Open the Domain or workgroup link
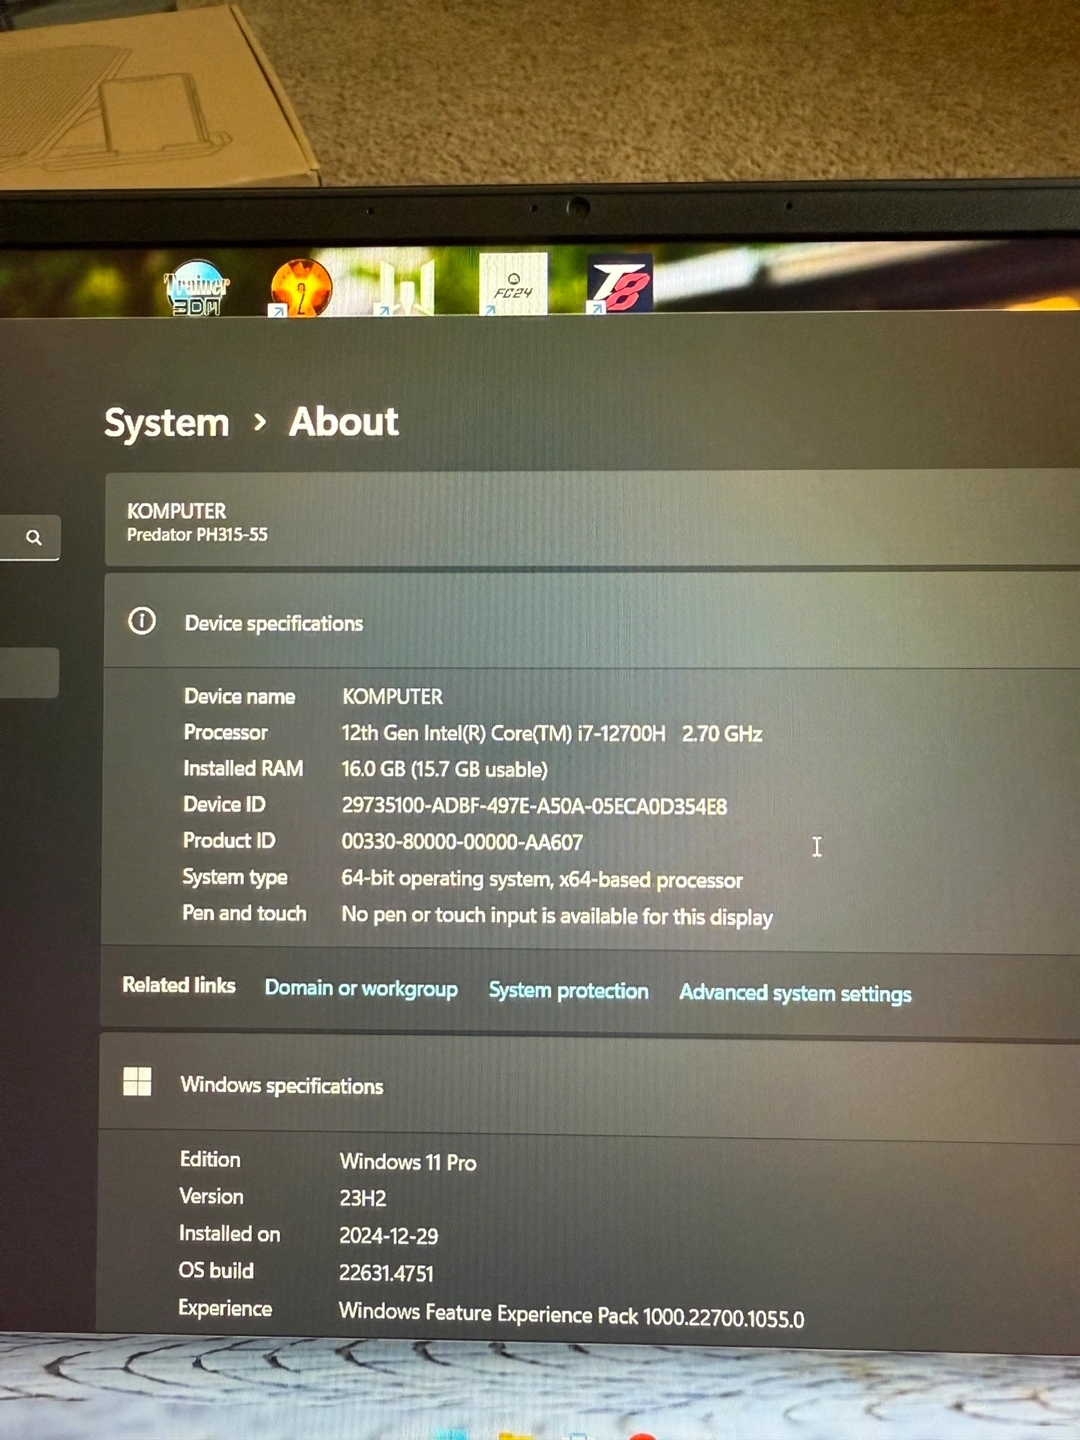The width and height of the screenshot is (1080, 1440). (x=361, y=988)
